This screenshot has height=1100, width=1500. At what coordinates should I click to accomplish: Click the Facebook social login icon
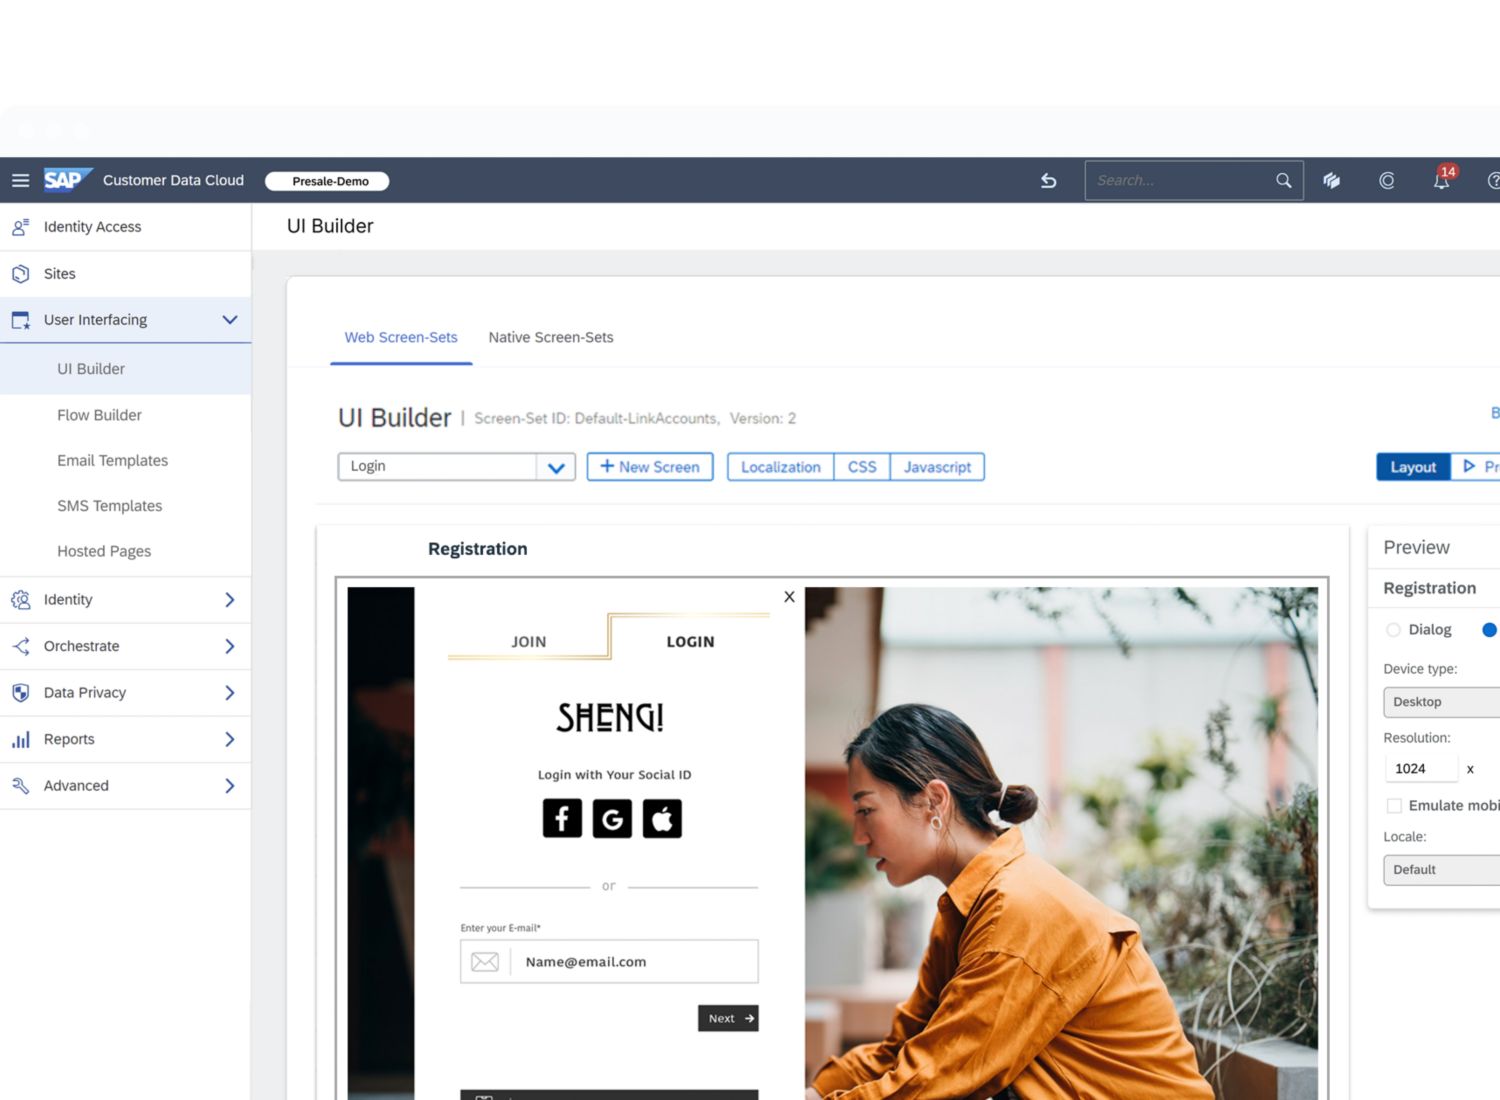pyautogui.click(x=562, y=818)
